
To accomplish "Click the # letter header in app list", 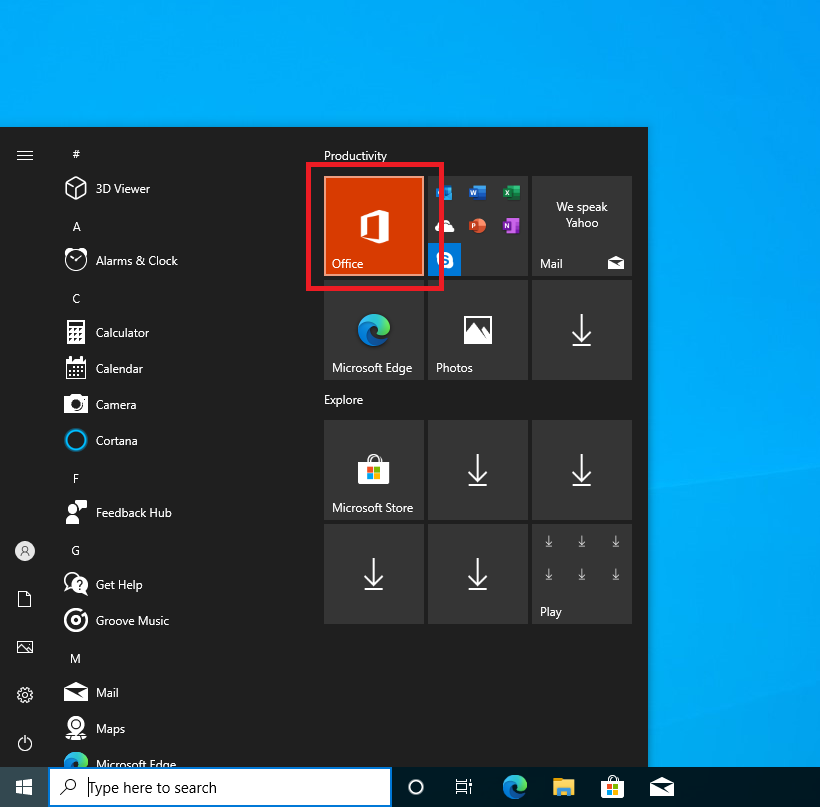I will click(x=76, y=154).
